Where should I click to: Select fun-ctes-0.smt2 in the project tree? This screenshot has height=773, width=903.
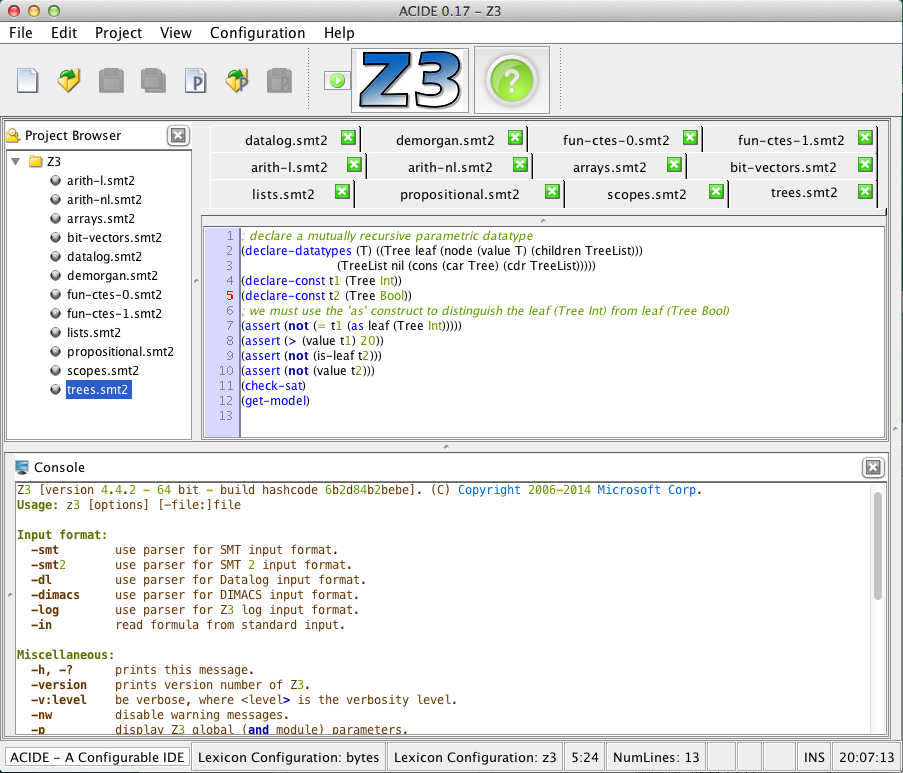114,294
